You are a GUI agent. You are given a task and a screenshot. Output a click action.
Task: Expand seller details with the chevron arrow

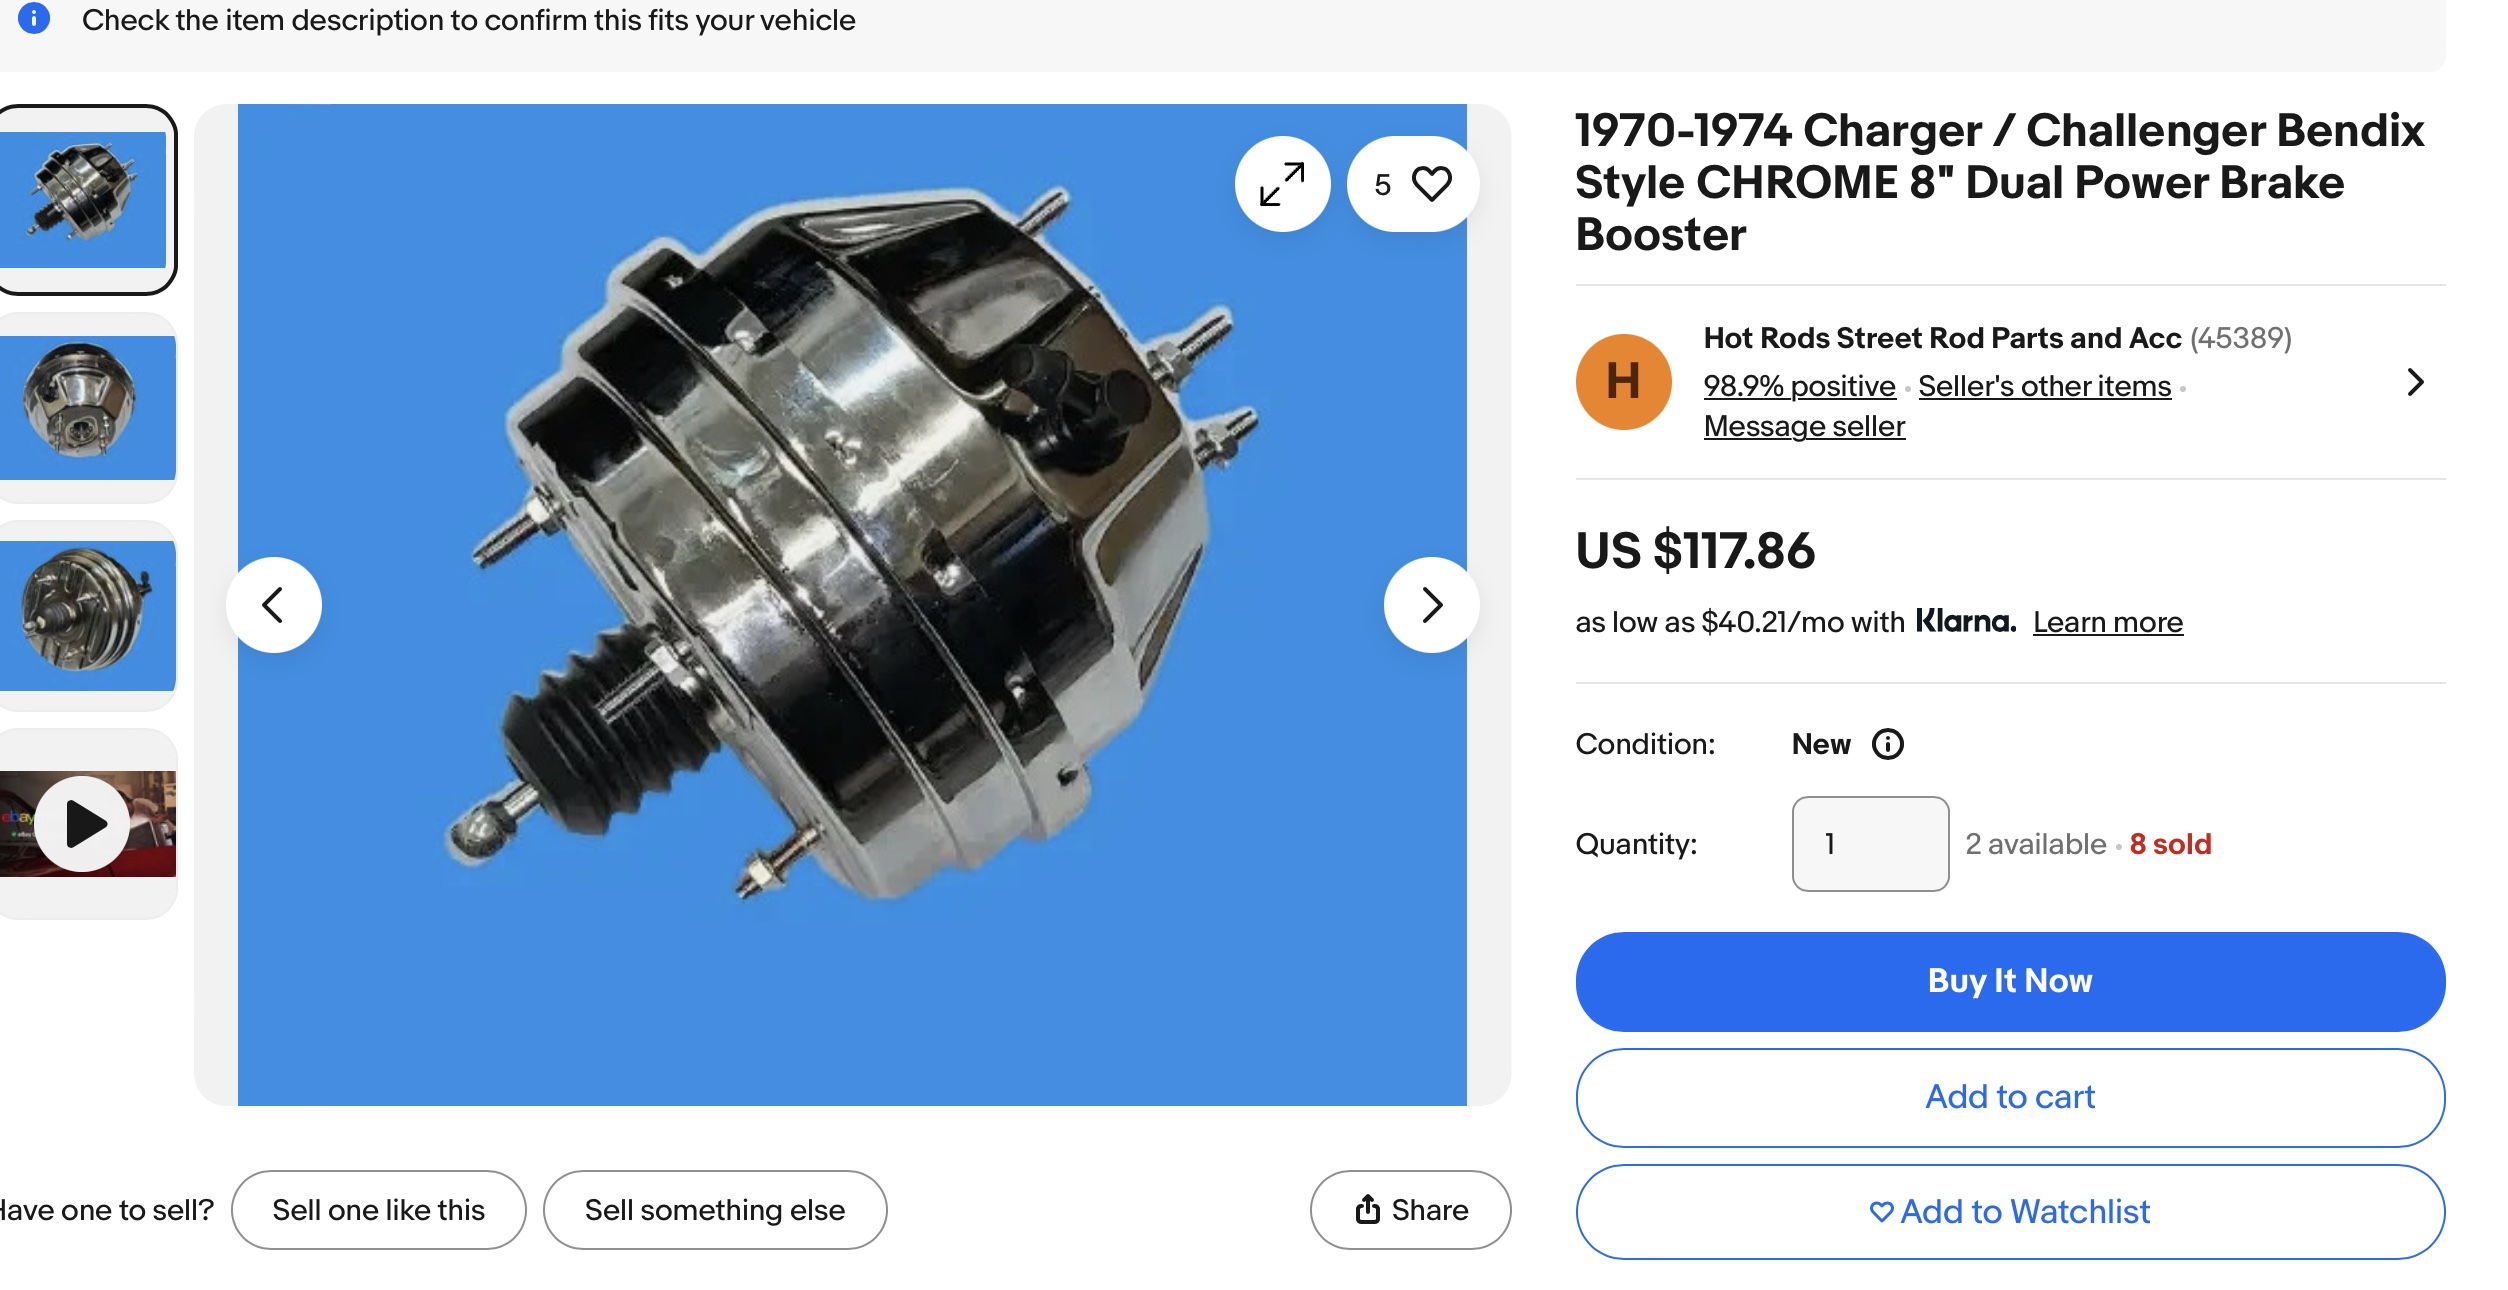point(2415,382)
